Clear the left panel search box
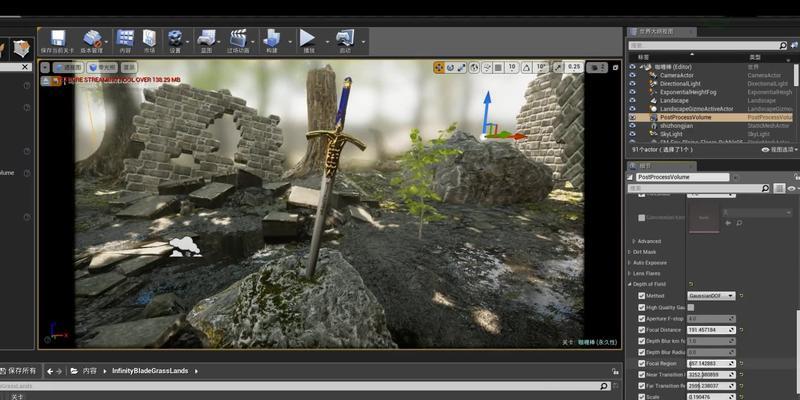The width and height of the screenshot is (800, 400). [x=24, y=67]
